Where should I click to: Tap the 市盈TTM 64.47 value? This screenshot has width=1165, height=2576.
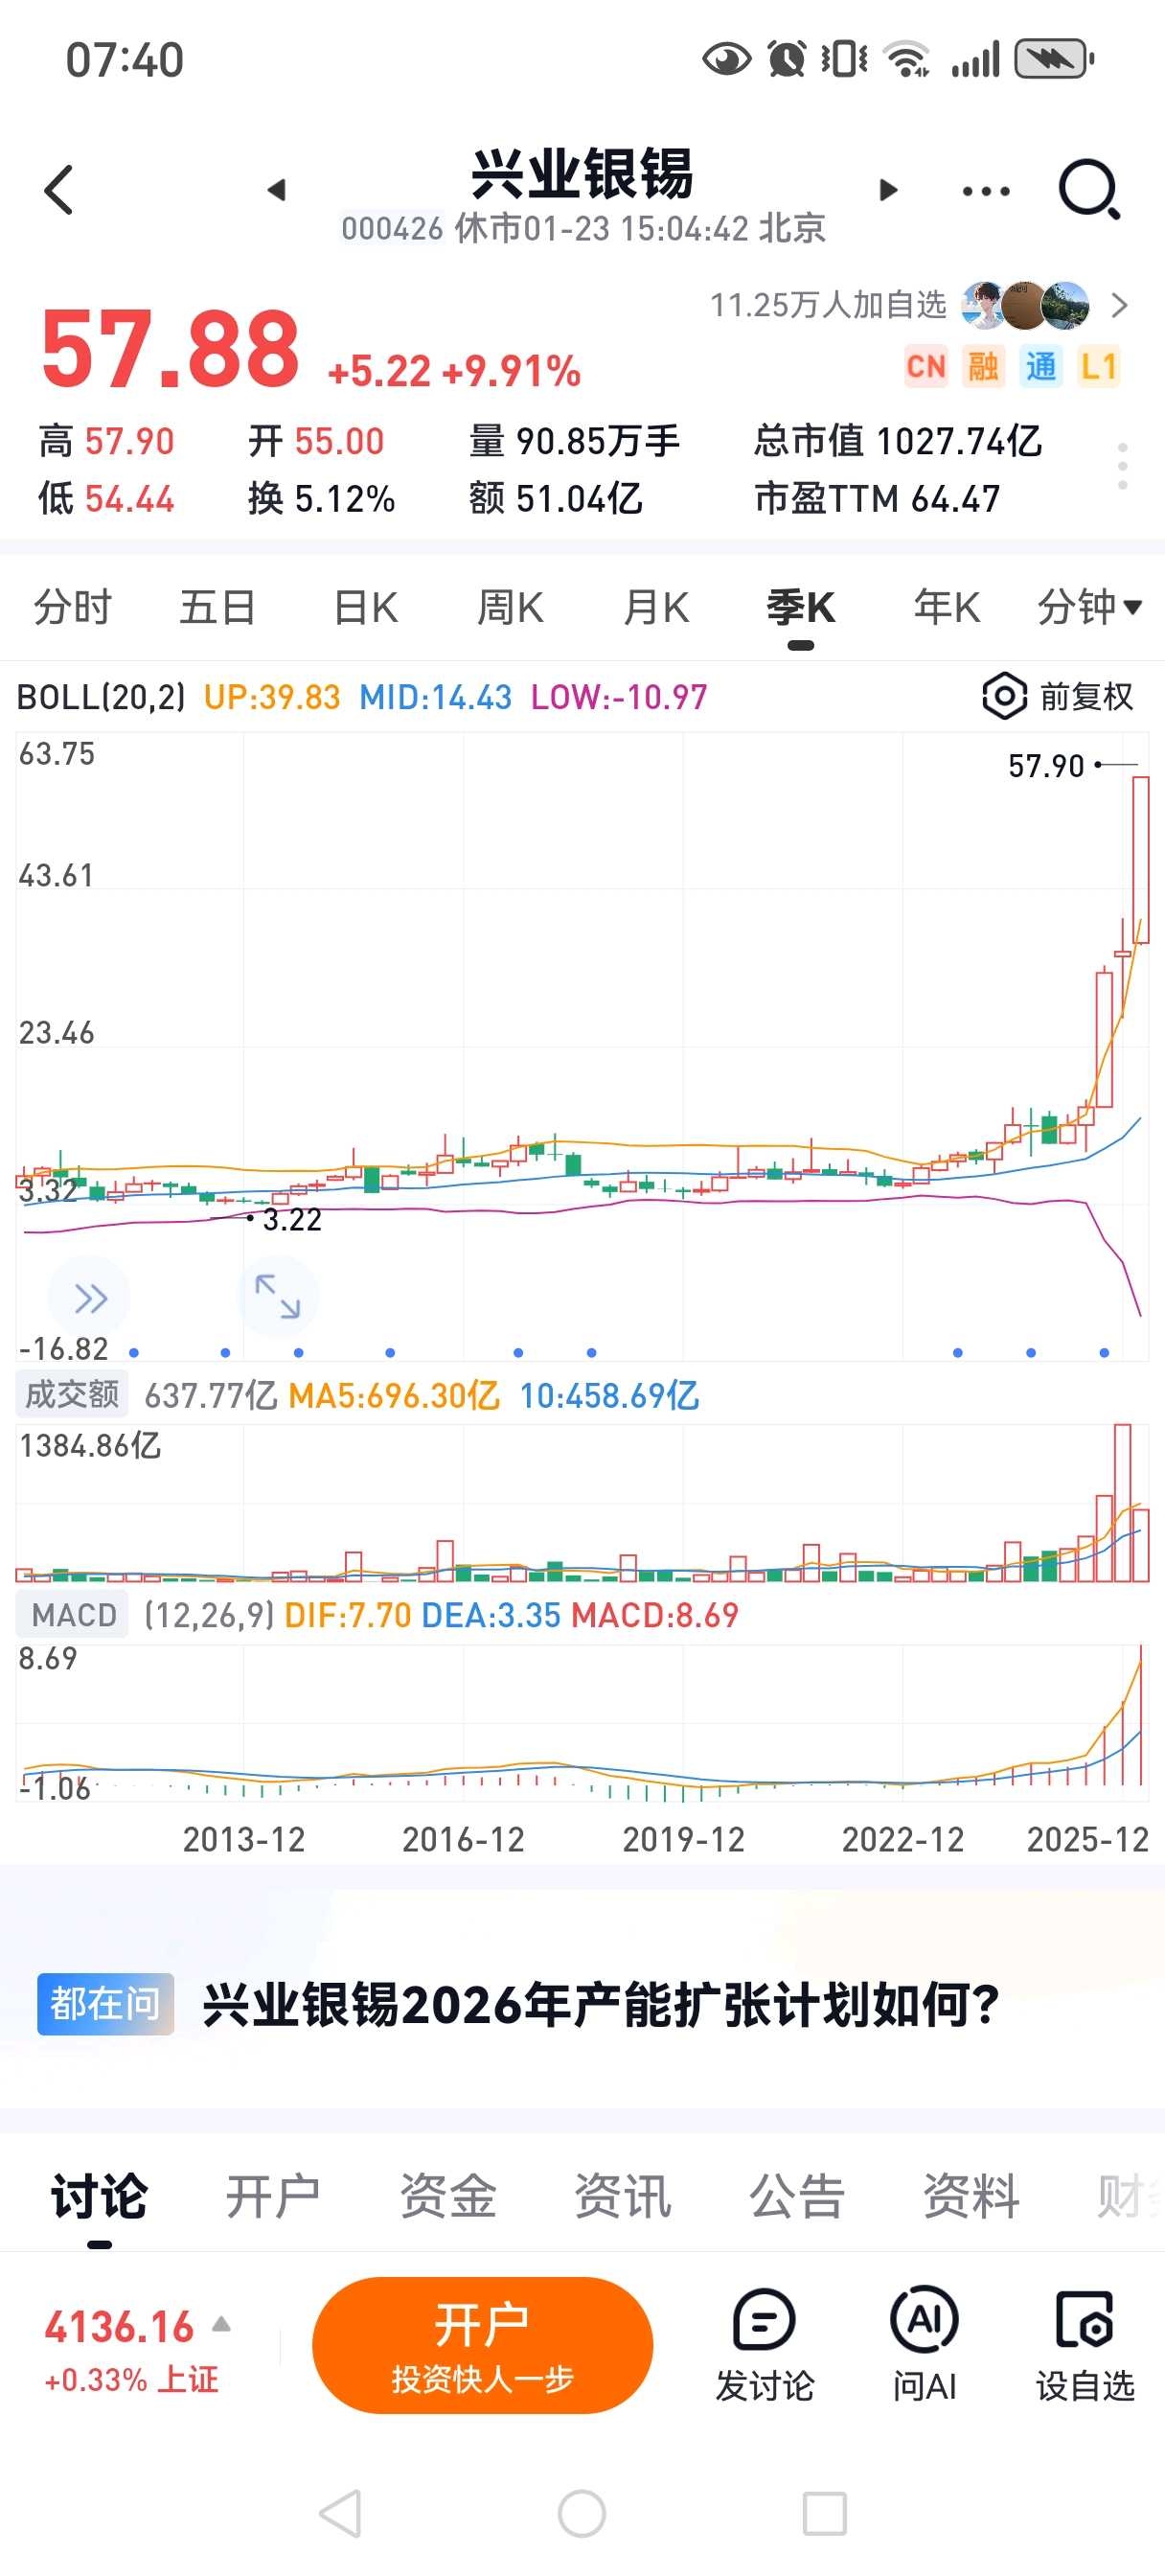877,498
